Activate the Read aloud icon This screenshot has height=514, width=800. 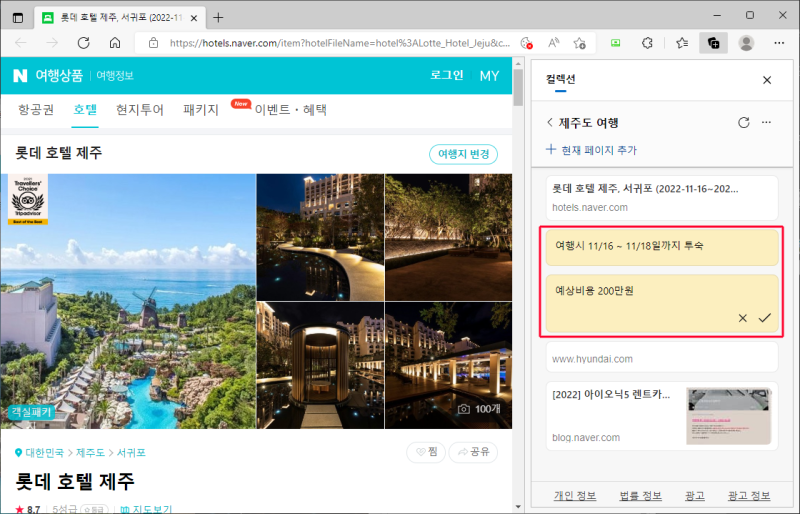(x=554, y=43)
